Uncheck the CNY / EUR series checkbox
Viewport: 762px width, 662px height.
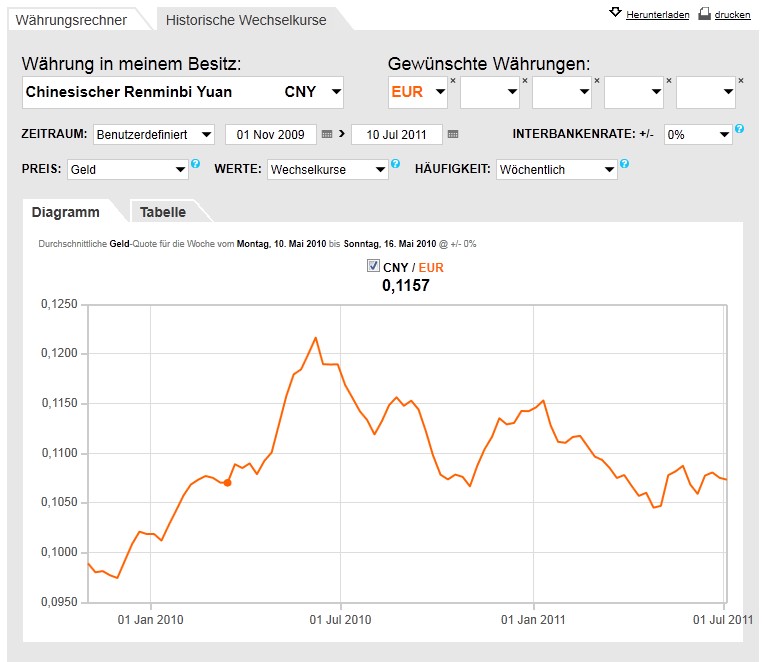pyautogui.click(x=374, y=266)
